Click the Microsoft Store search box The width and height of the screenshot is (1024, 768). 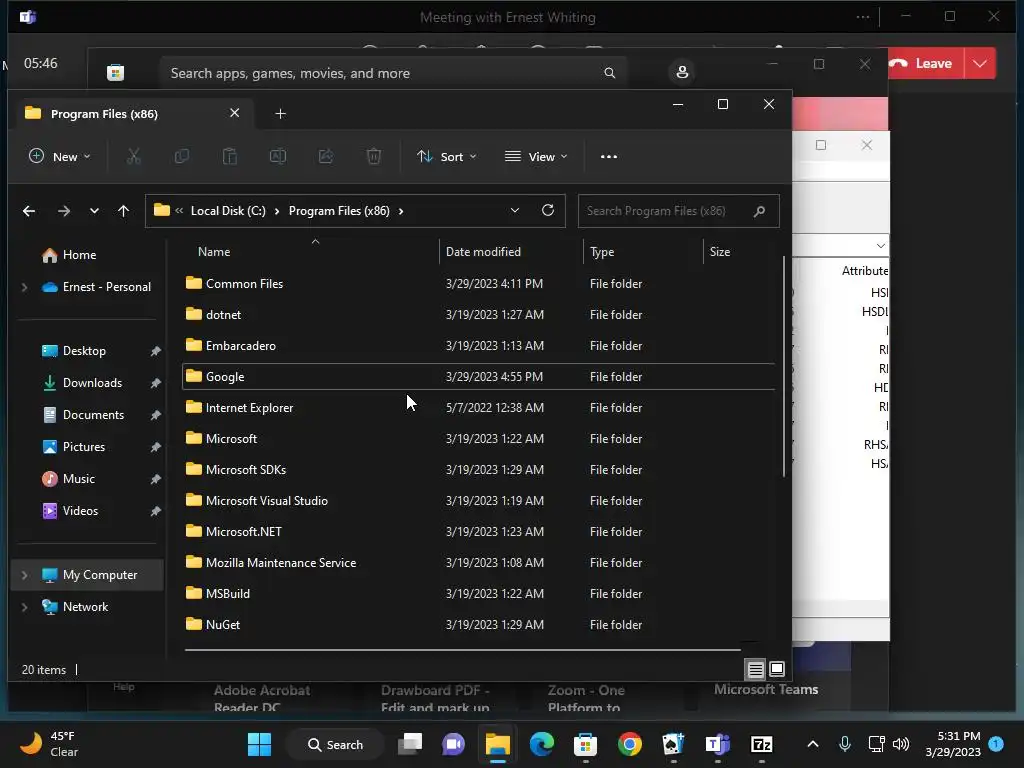(392, 72)
